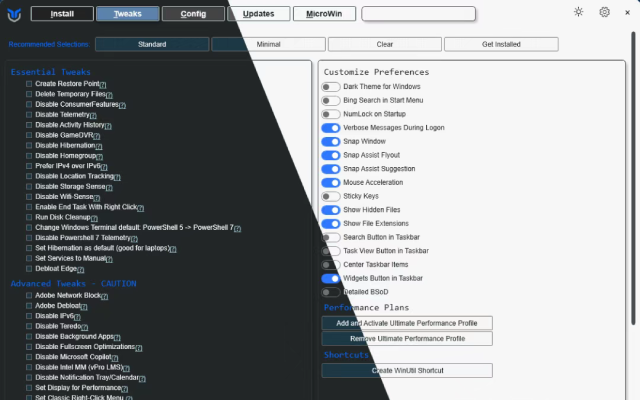This screenshot has width=640, height=400.
Task: Check Disable ConsumerFeatures checkbox
Action: pos(29,104)
